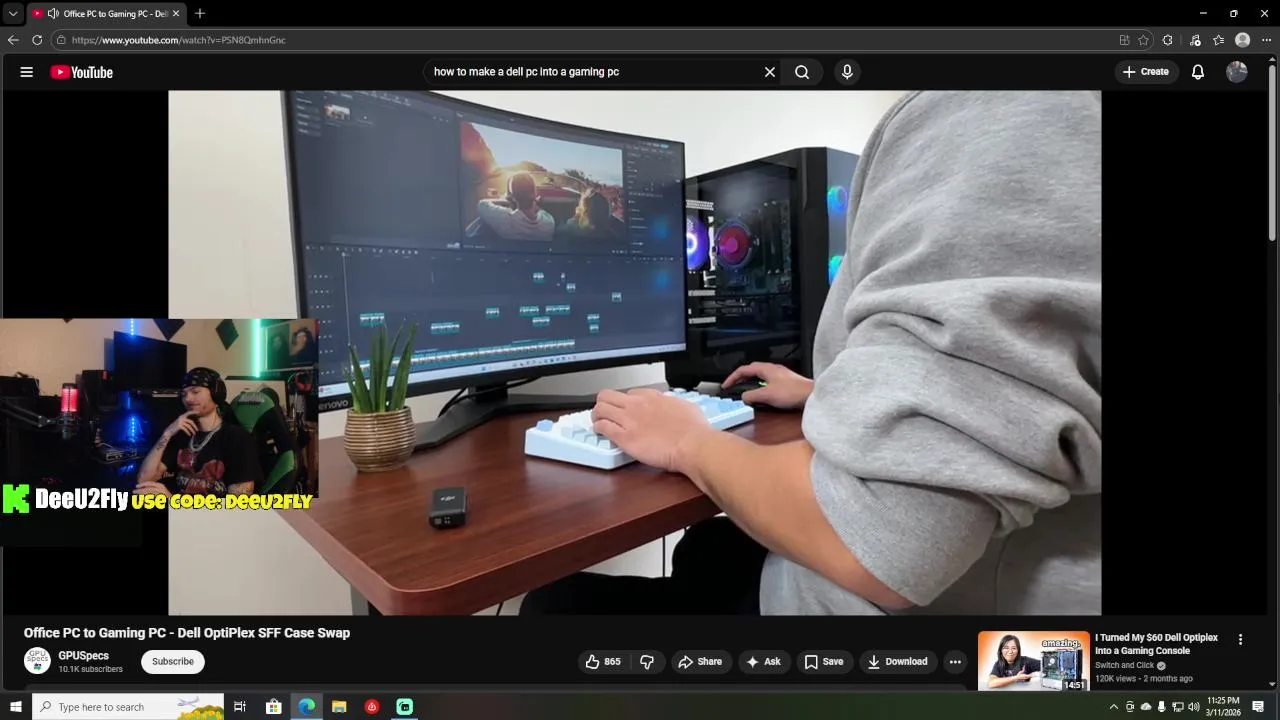Screen dimensions: 1280x720
Task: Expand the tab search dropdown arrow
Action: coord(13,14)
